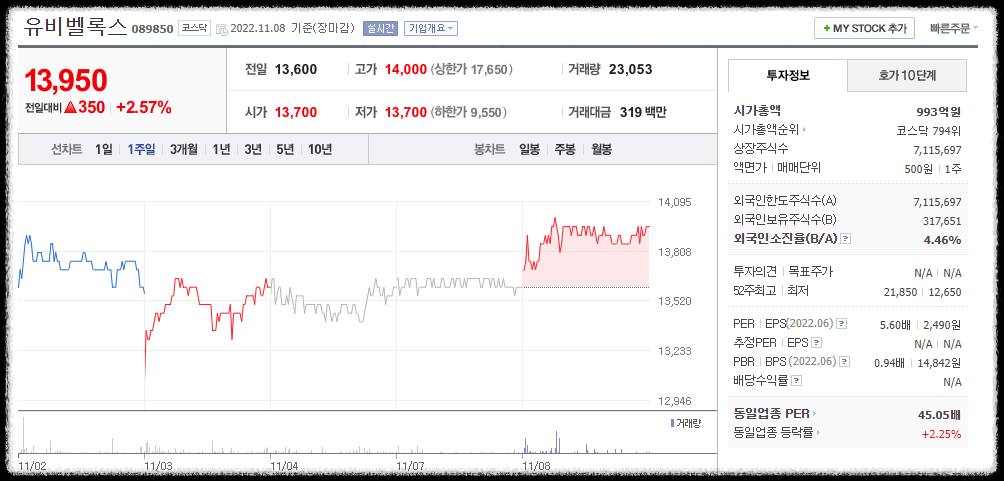Click 동일업종 등락률 value +2.25%
Viewport: 1004px width, 481px height.
pos(941,434)
